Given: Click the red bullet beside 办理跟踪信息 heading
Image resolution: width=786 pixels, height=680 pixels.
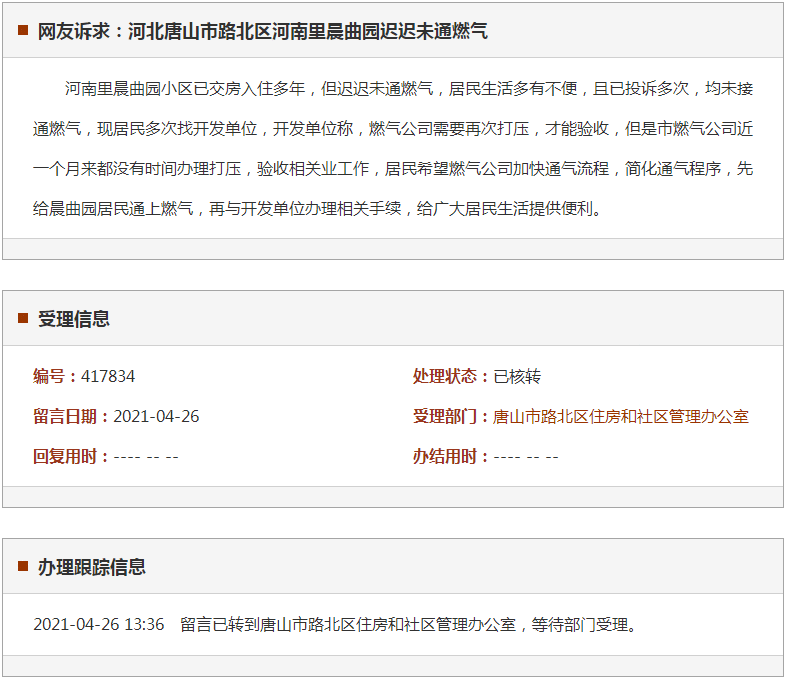Looking at the screenshot, I should coord(22,567).
